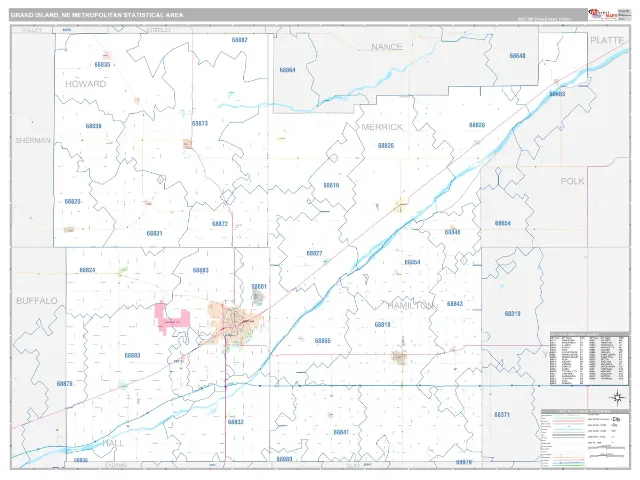Click ZIP code label 68319

(x=512, y=314)
